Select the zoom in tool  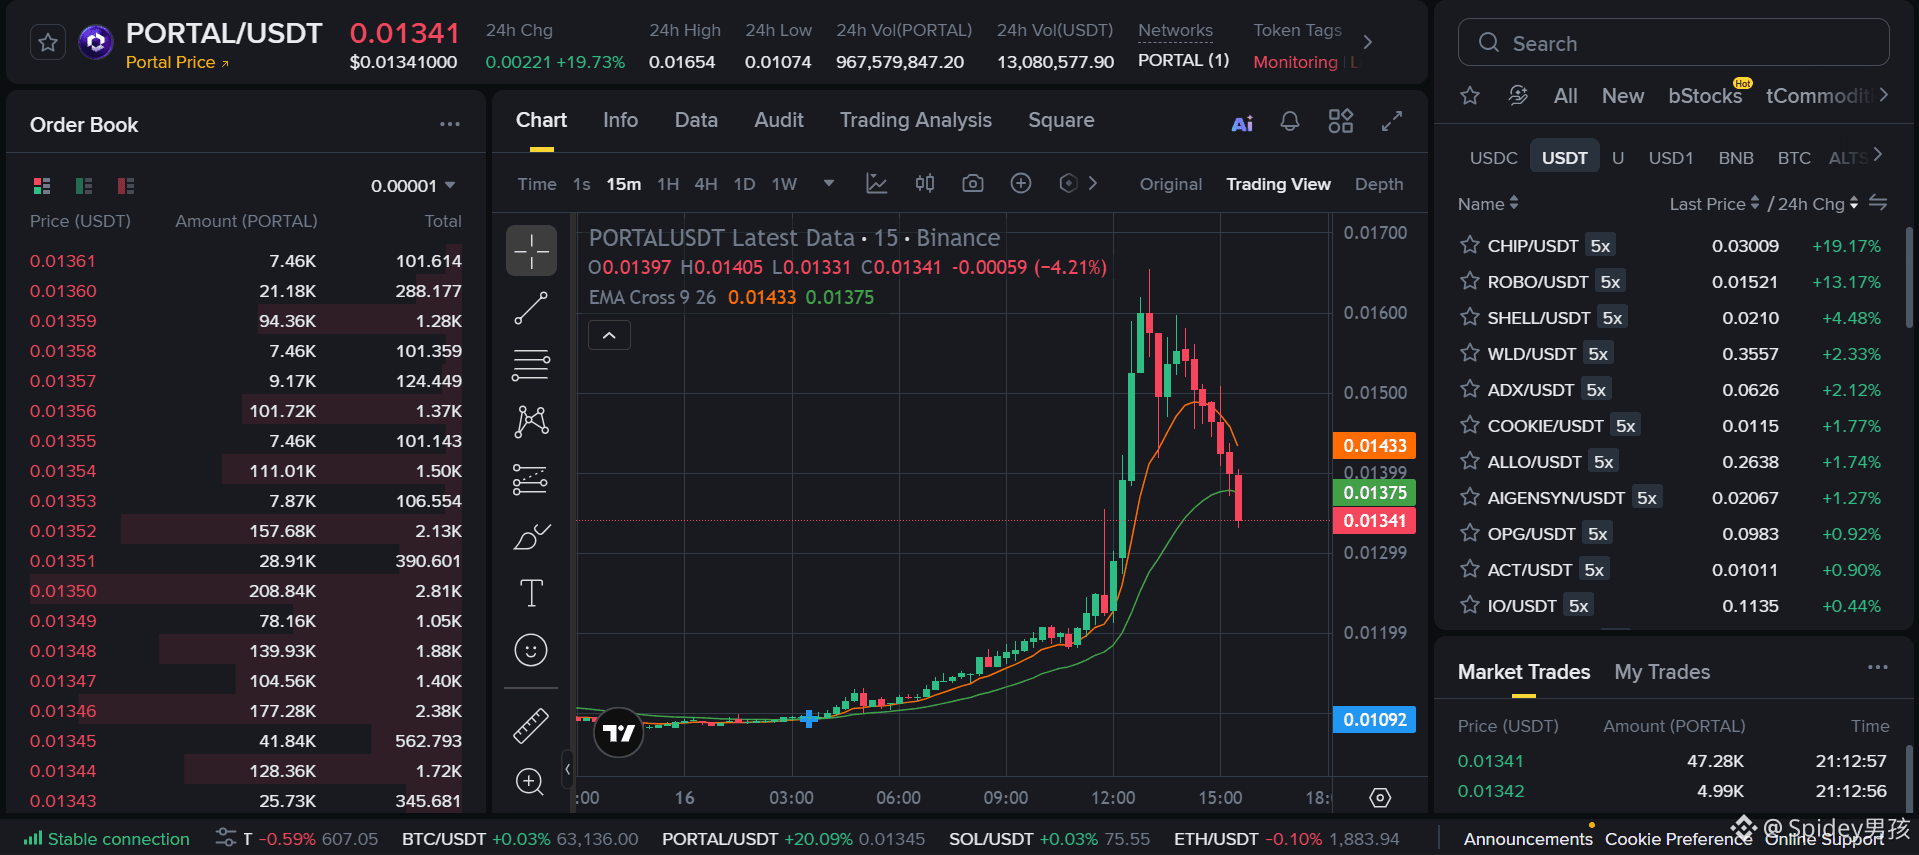tap(531, 781)
